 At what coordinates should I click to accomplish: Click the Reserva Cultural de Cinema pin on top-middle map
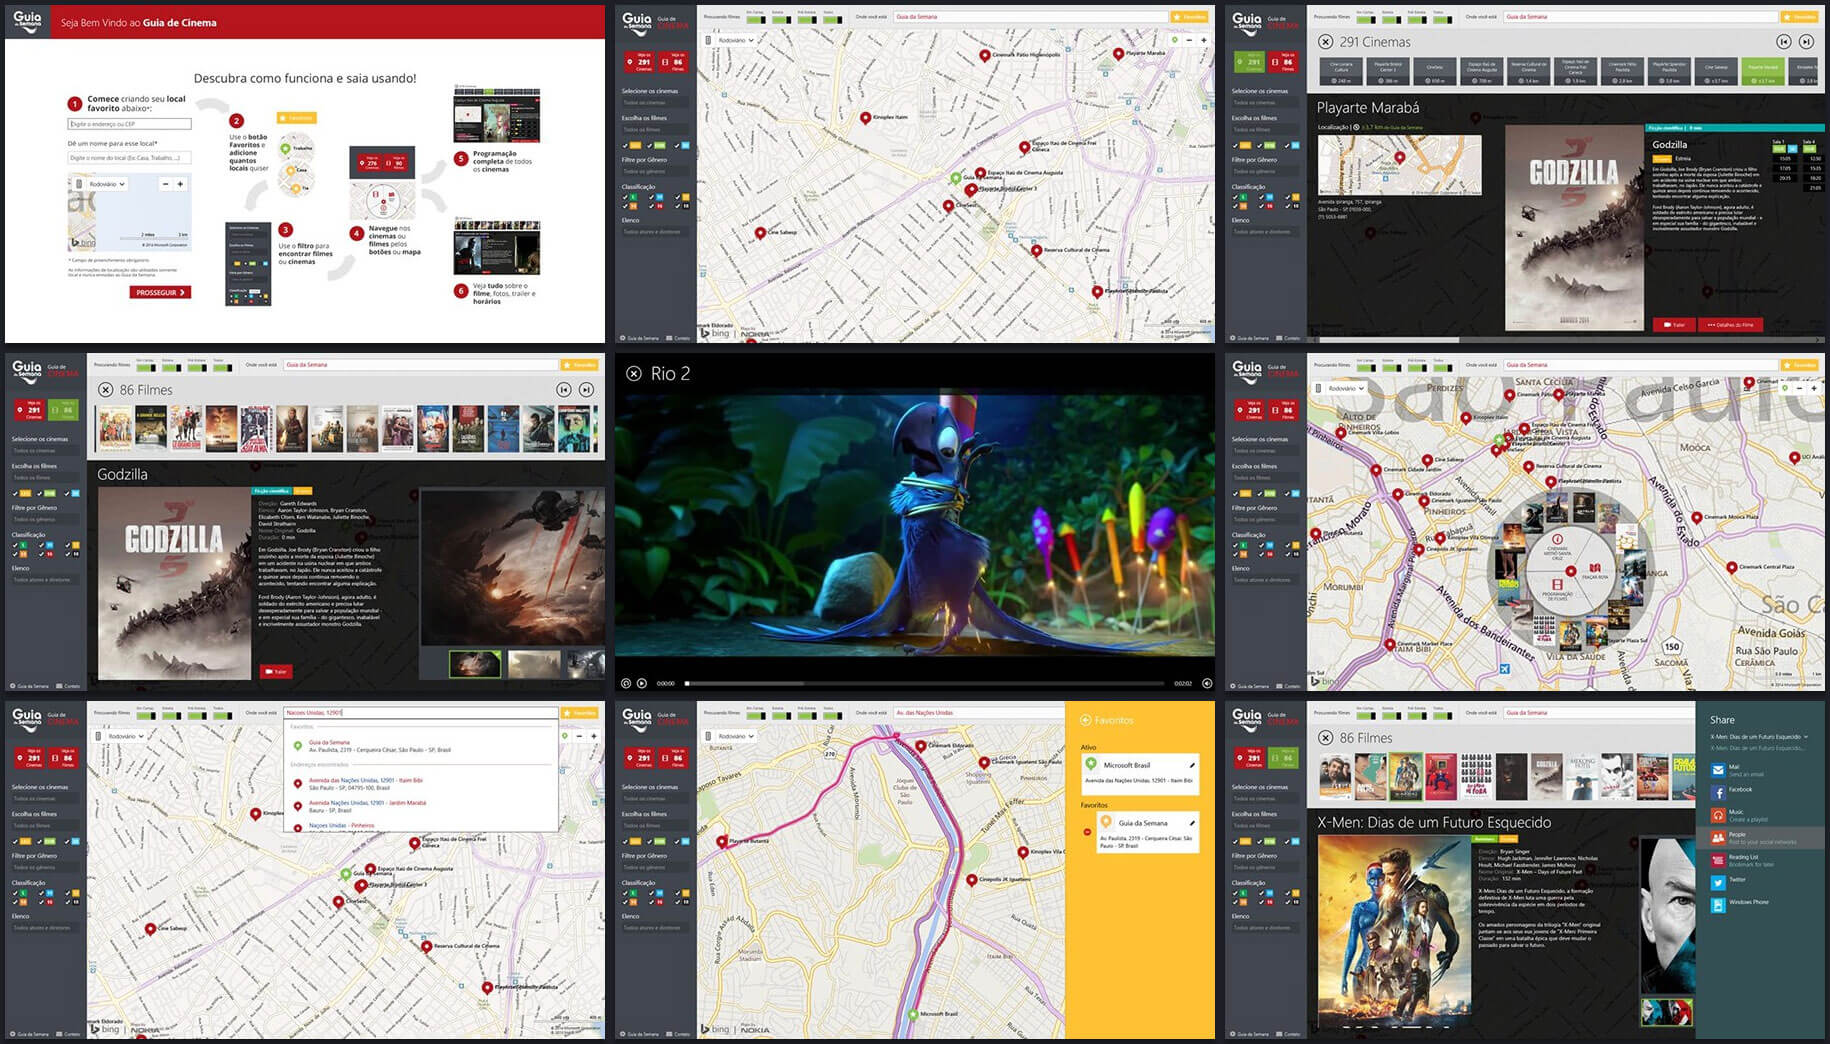coord(1036,251)
